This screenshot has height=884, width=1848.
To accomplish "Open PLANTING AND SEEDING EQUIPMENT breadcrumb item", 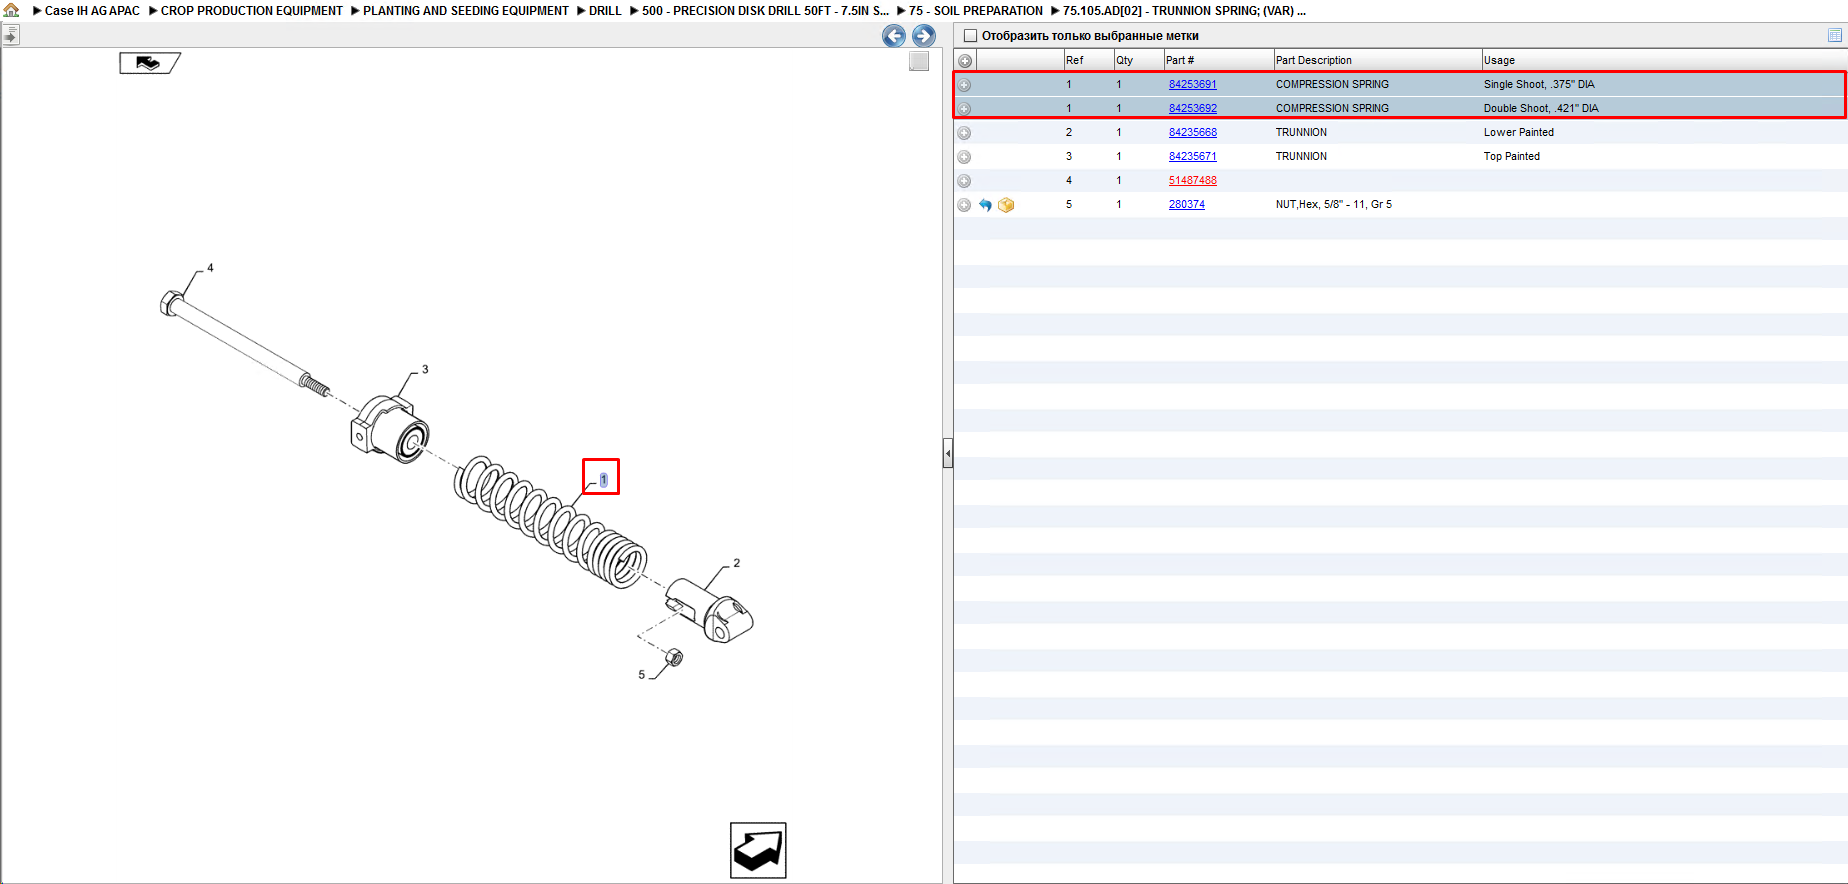I will [466, 11].
